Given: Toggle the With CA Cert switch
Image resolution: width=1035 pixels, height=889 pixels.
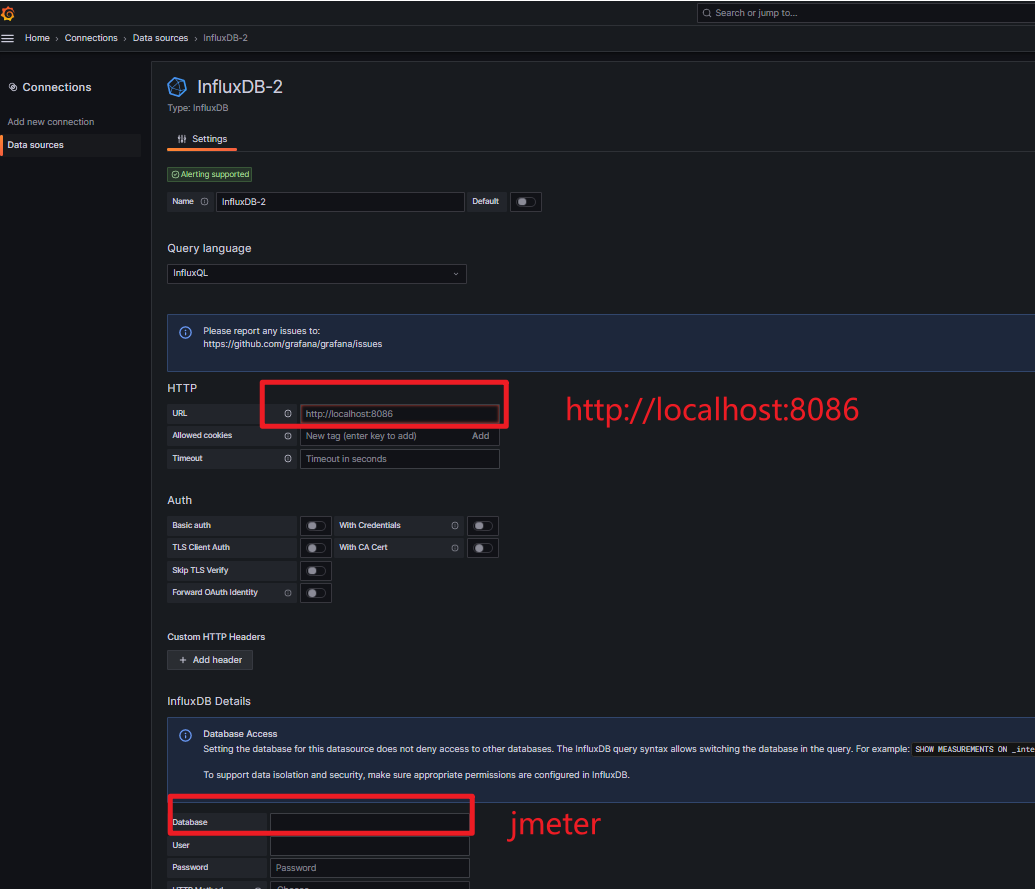Looking at the screenshot, I should pos(483,548).
